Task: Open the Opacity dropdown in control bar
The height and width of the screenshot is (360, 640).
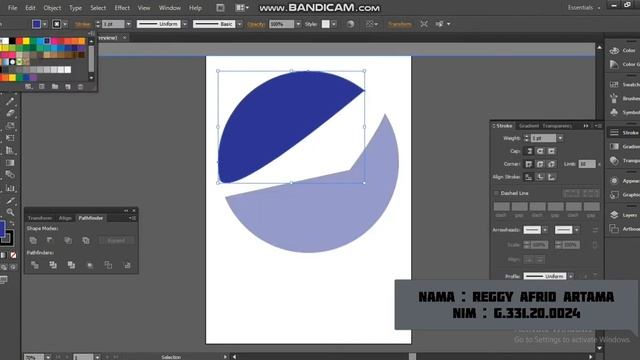Action: 298,24
